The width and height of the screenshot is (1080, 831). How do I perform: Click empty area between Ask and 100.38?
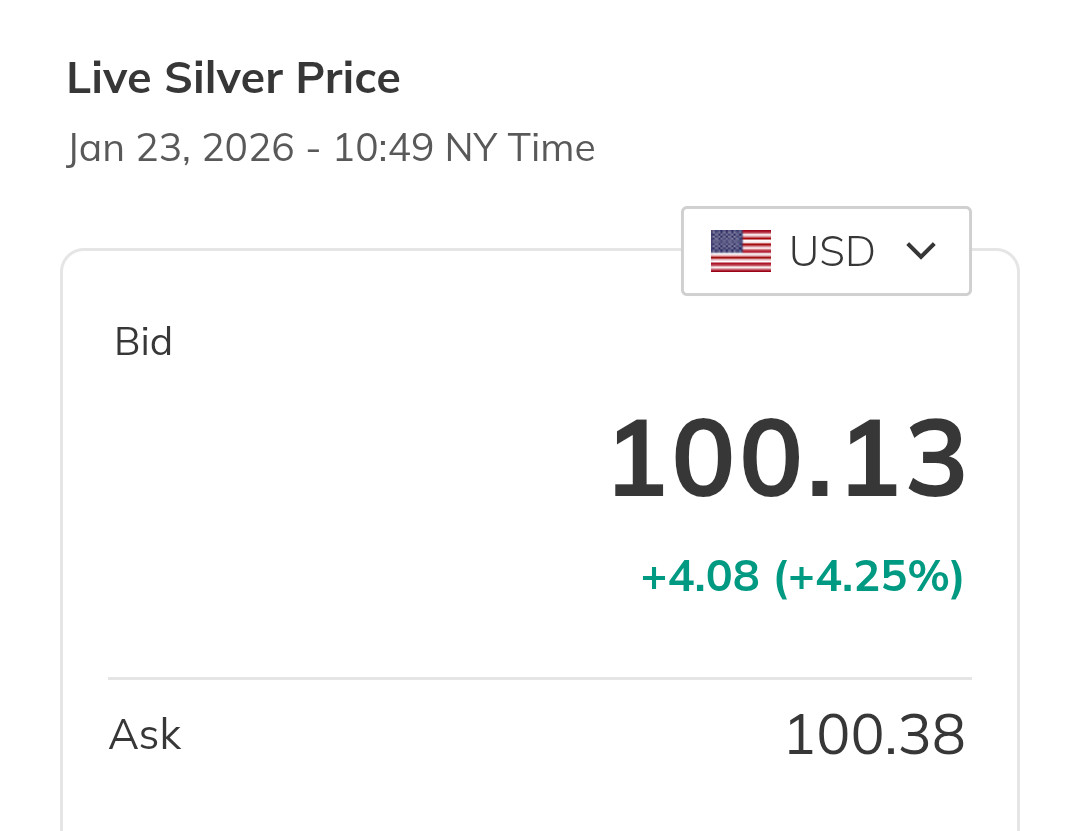pyautogui.click(x=480, y=735)
